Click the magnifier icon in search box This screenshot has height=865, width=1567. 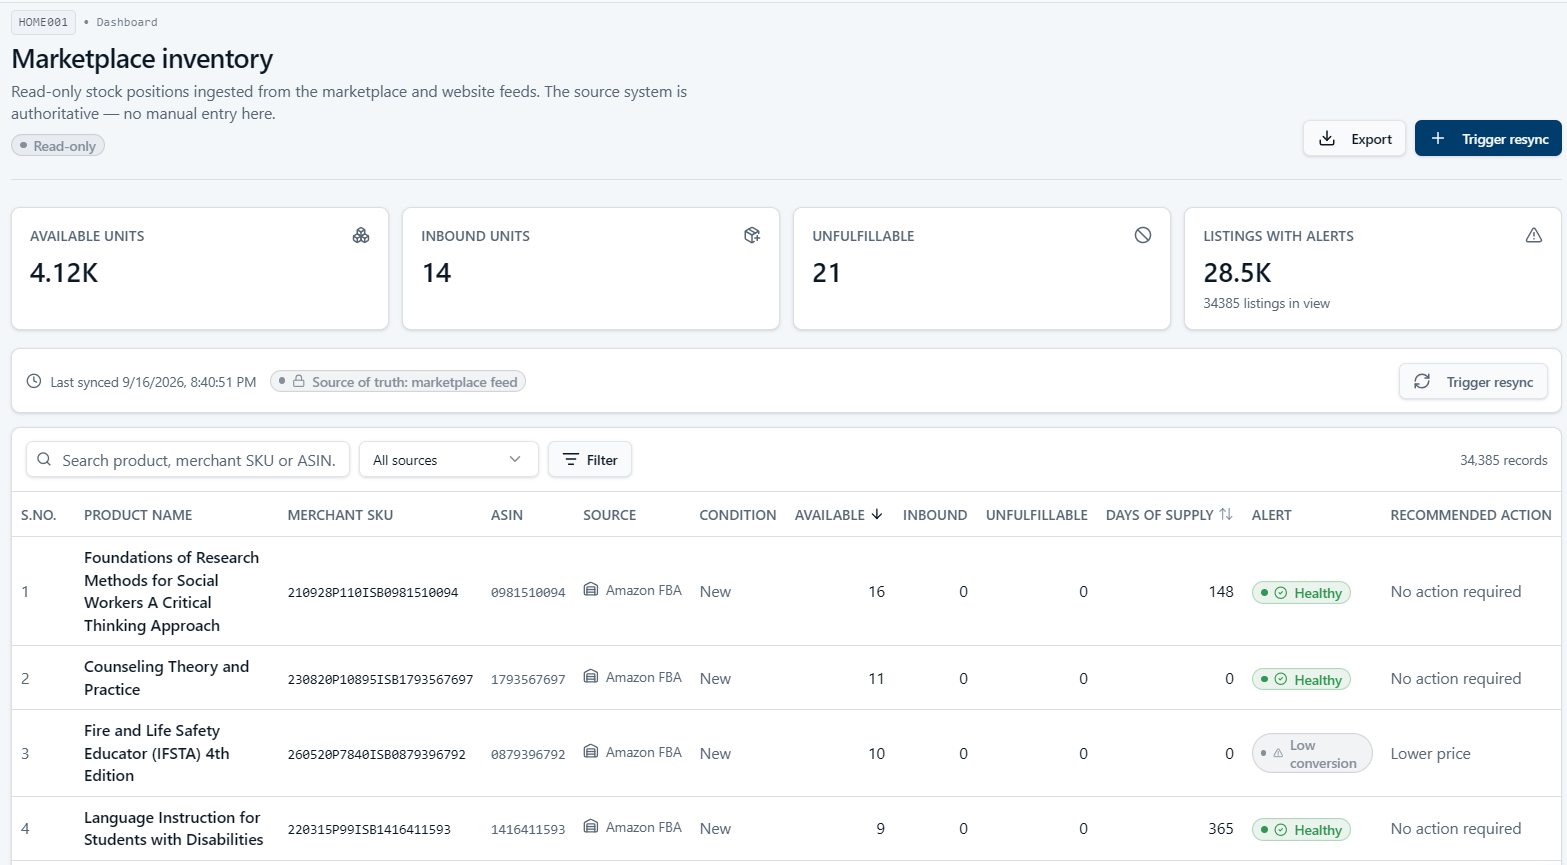coord(44,459)
